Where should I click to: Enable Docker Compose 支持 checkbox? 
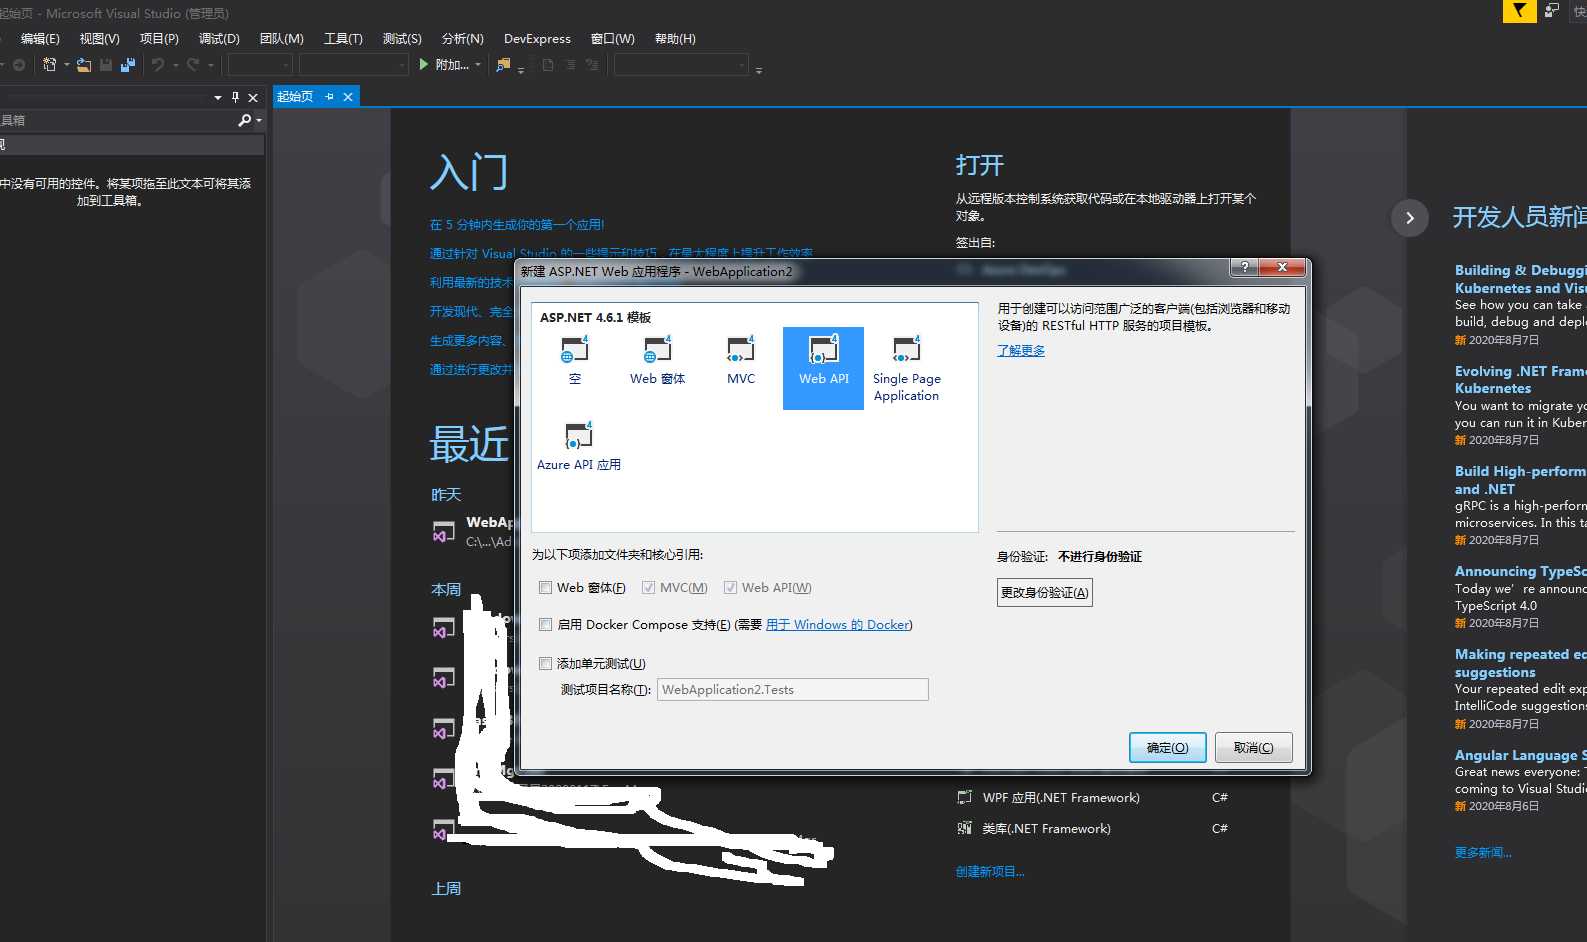(545, 625)
